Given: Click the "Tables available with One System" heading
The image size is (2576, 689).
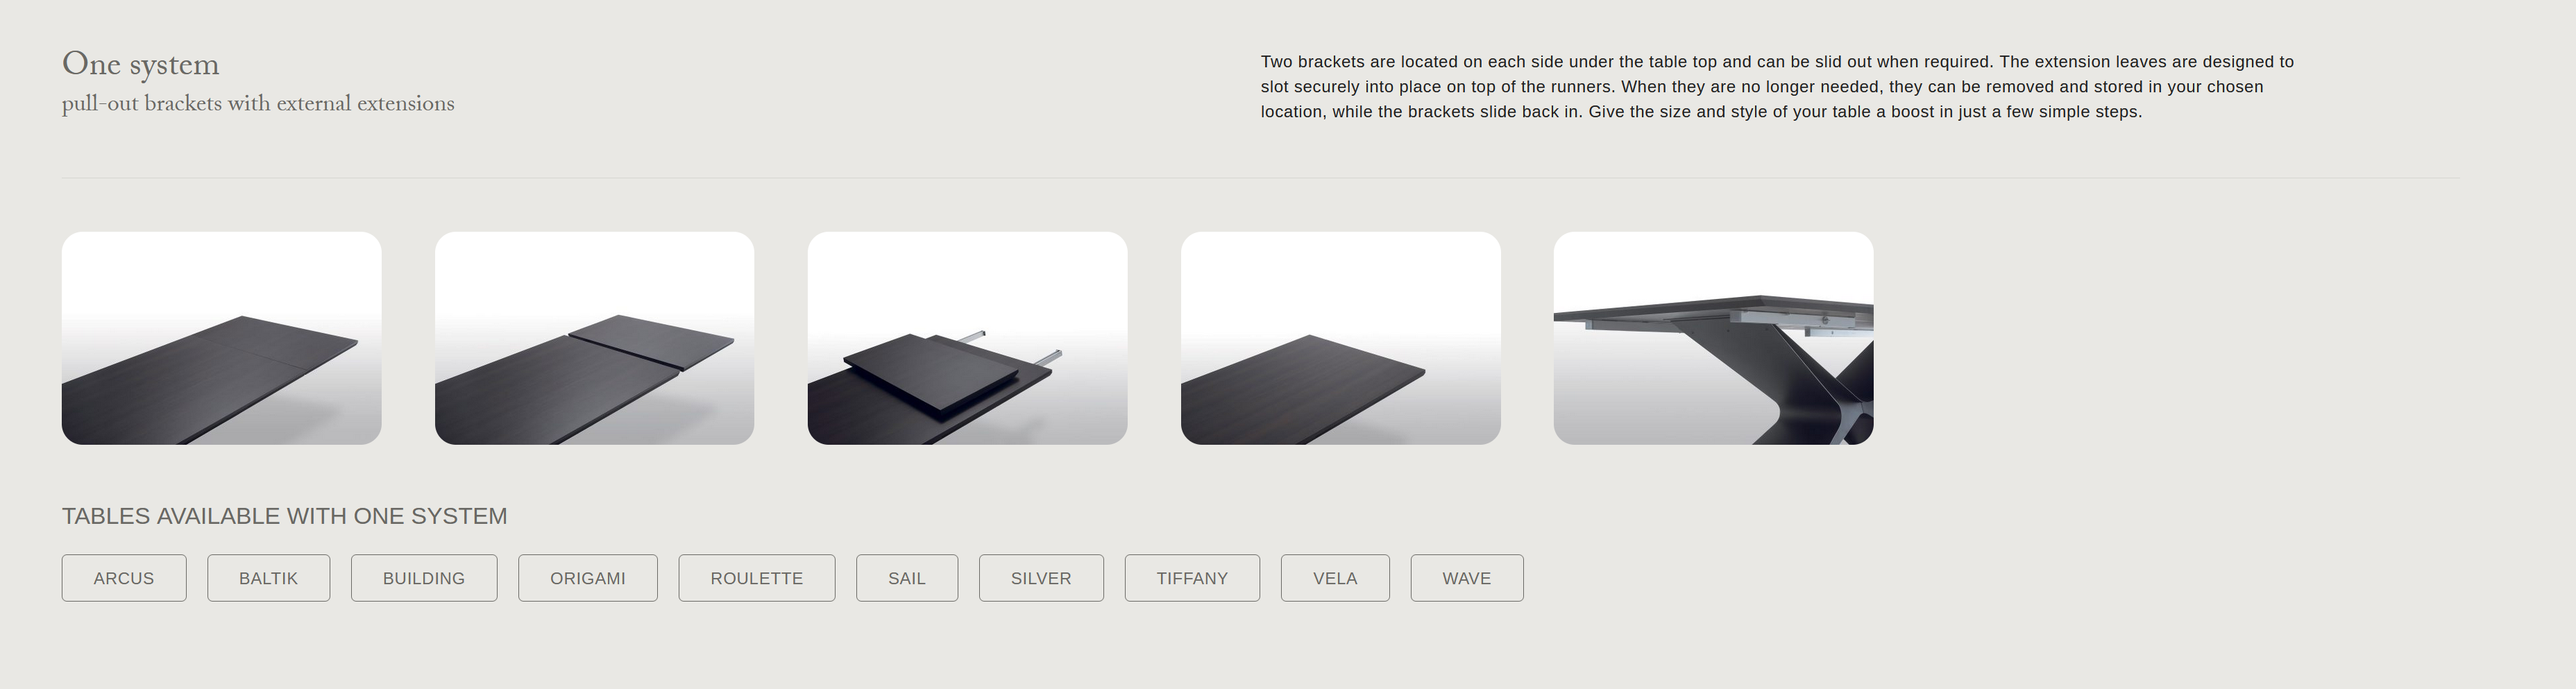Looking at the screenshot, I should click(x=285, y=516).
